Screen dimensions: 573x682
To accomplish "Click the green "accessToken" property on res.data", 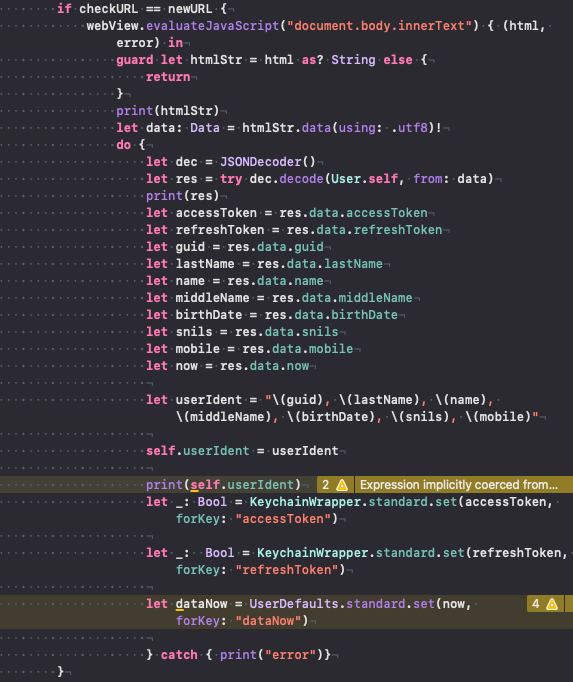I will tap(387, 213).
